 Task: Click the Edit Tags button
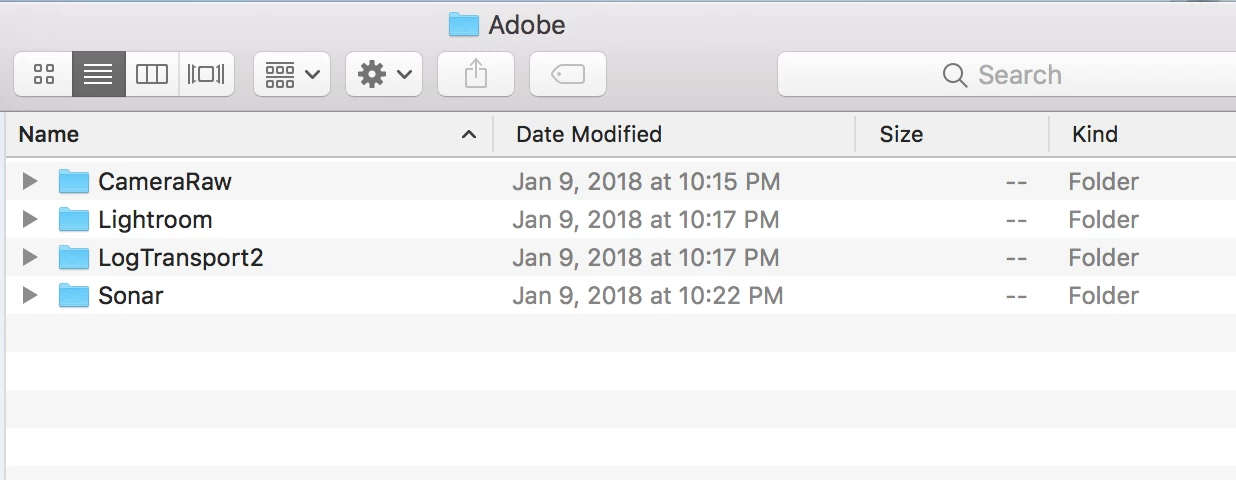[x=568, y=74]
